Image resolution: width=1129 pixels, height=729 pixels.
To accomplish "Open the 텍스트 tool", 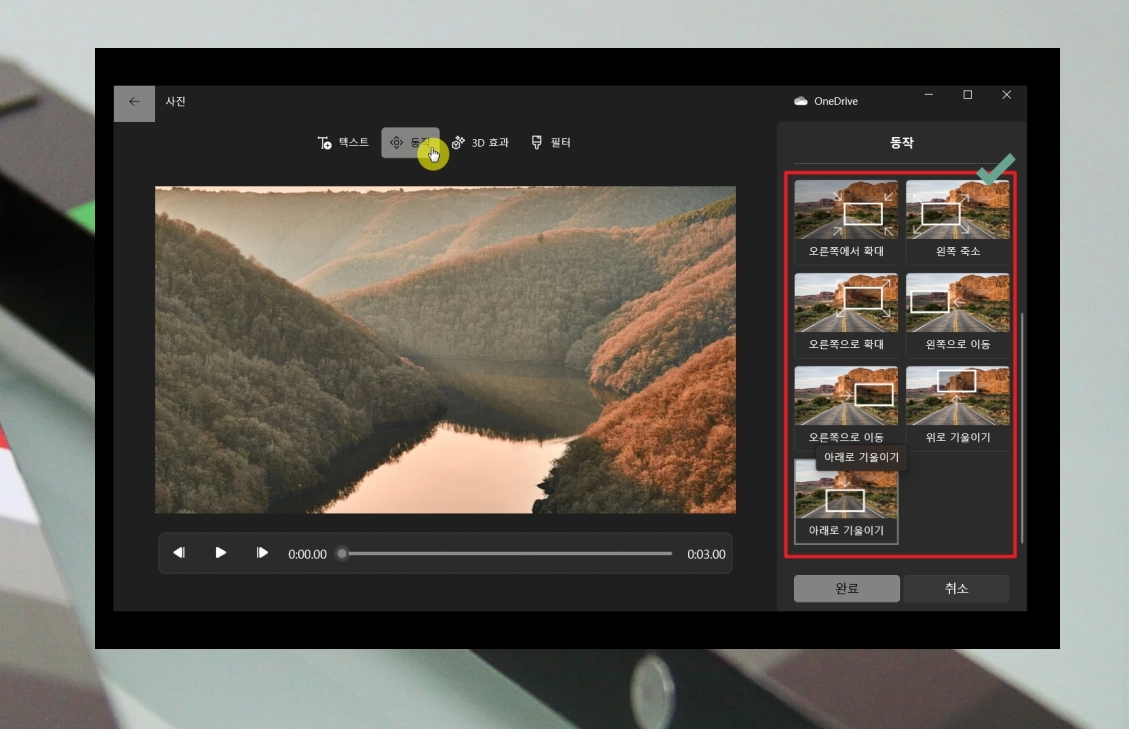I will 343,143.
